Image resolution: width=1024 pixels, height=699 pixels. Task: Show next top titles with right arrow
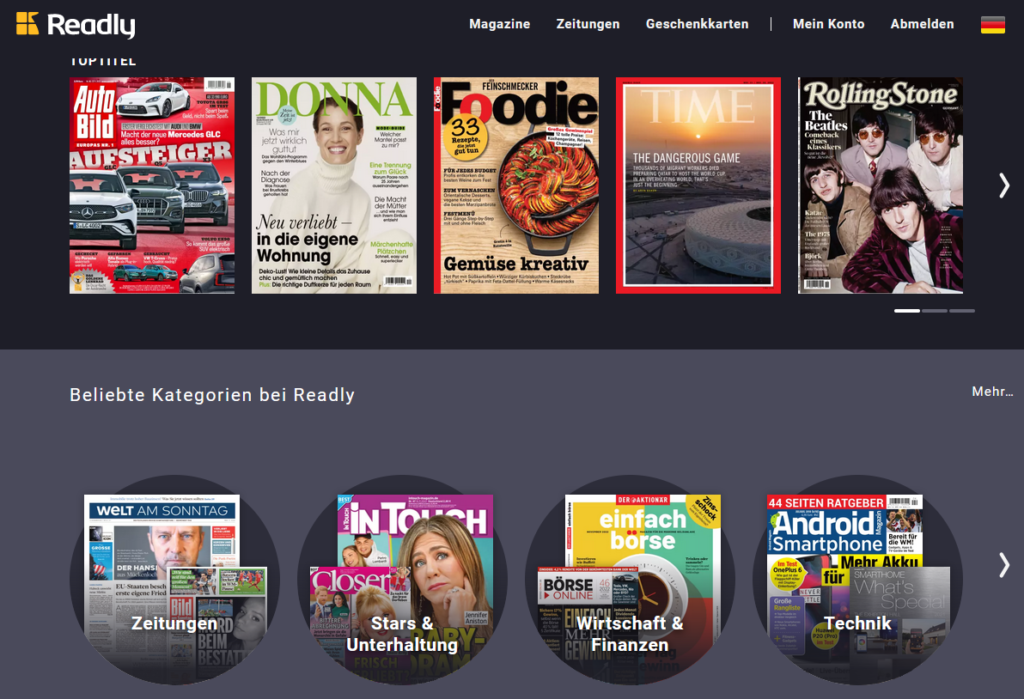pos(1004,186)
